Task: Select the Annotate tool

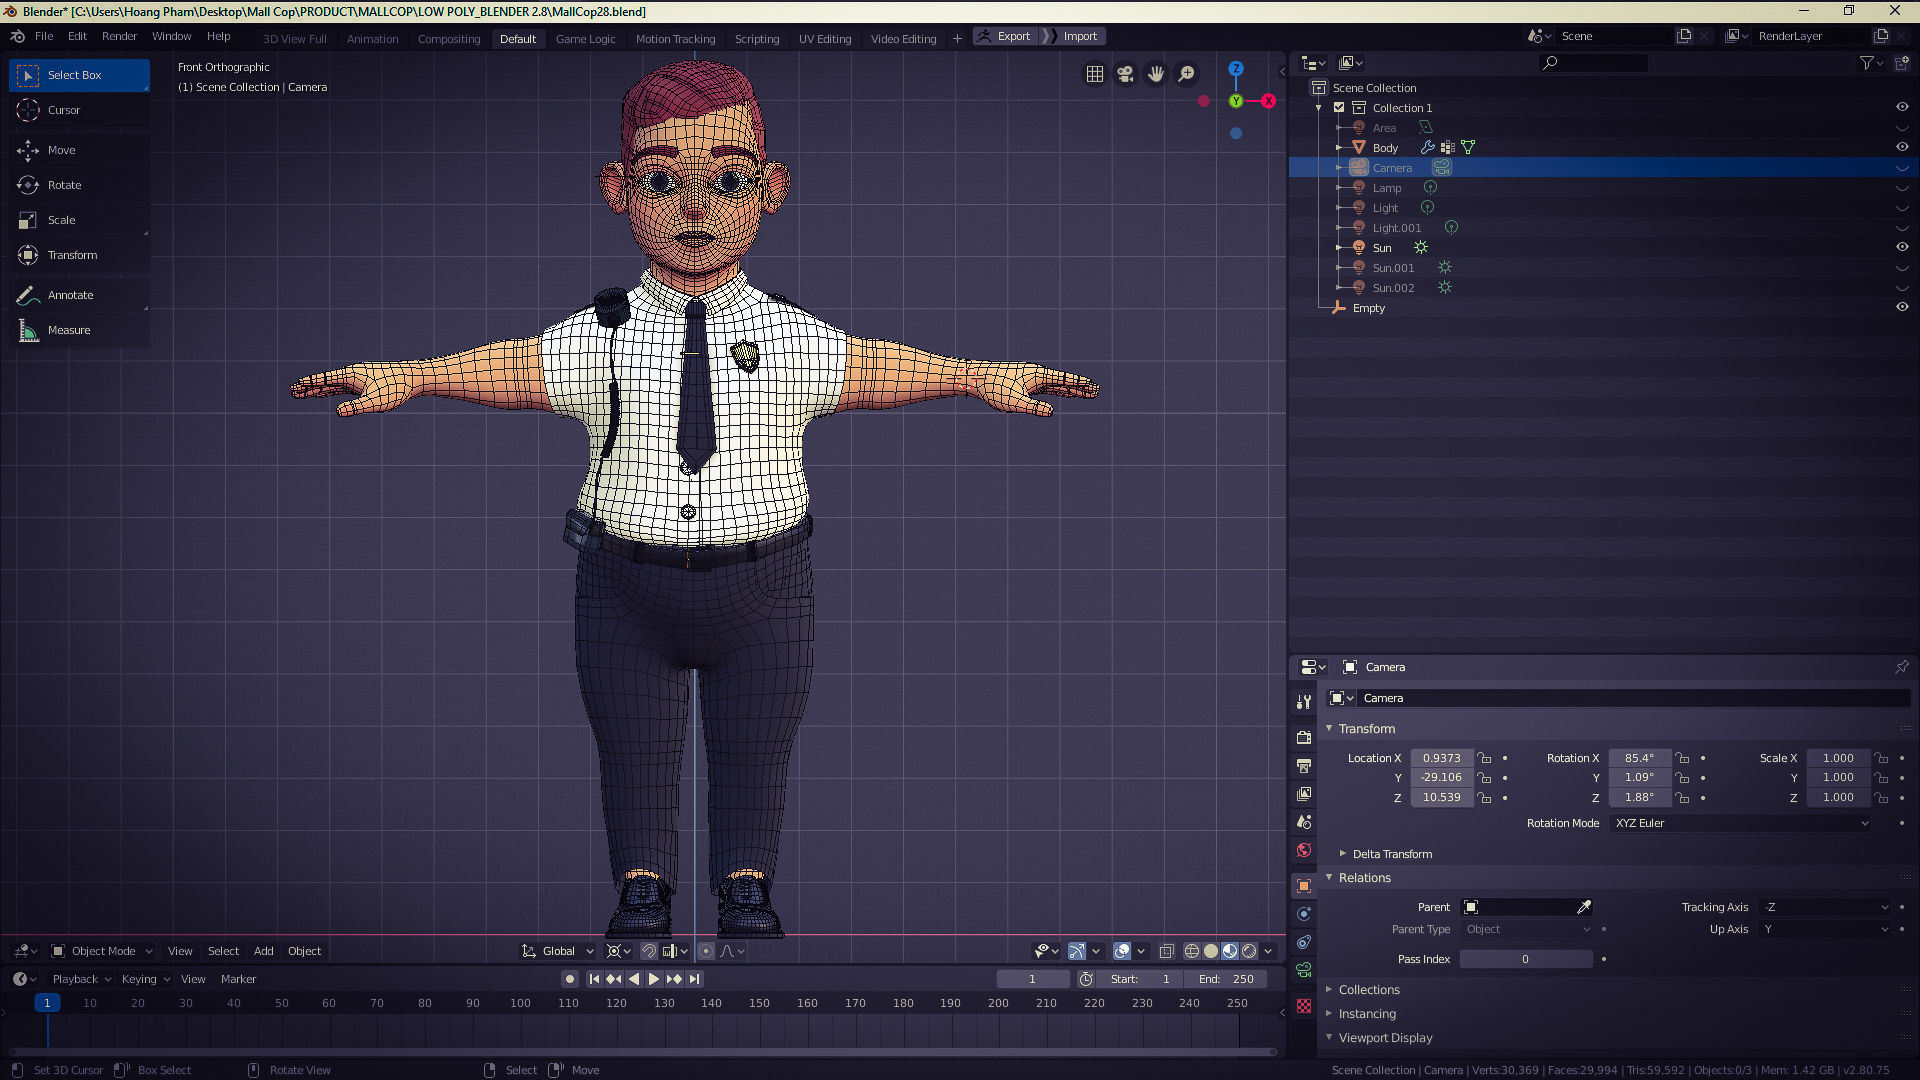Action: (70, 295)
